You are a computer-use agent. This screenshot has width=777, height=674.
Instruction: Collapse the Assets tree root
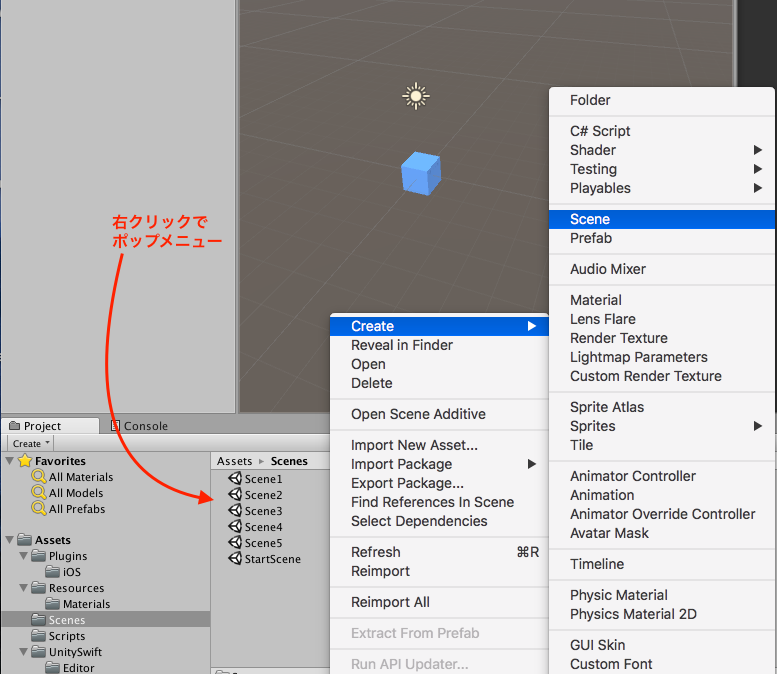tap(9, 540)
